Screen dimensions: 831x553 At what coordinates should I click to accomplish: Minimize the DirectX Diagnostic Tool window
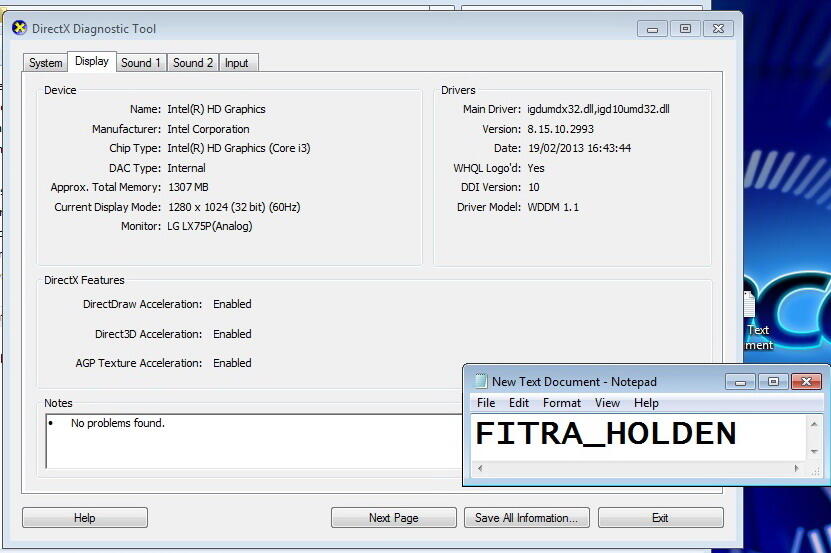point(652,29)
